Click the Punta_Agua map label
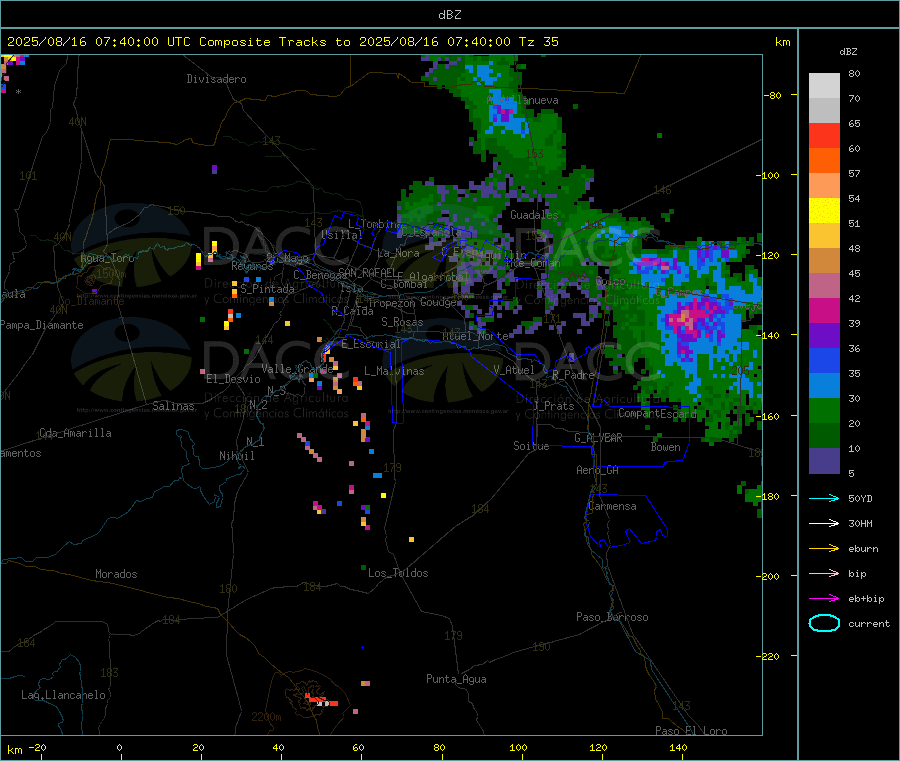Viewport: 900px width, 761px height. (456, 679)
